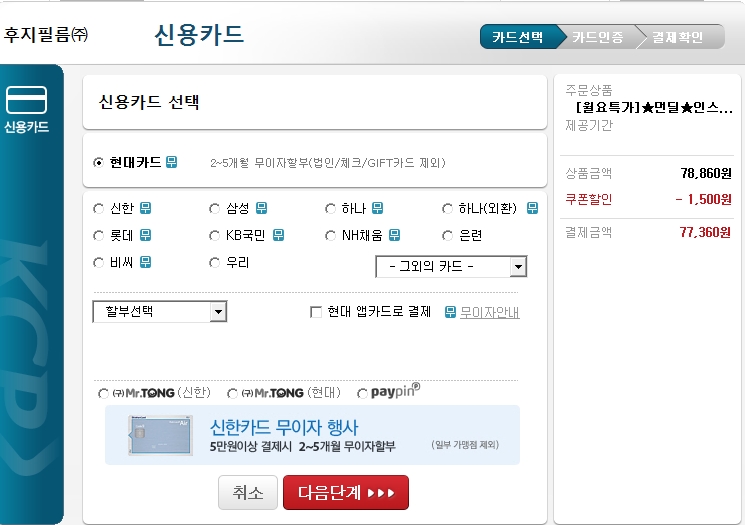Click the 취소 cancel button
Image resolution: width=745 pixels, height=525 pixels.
pyautogui.click(x=248, y=493)
